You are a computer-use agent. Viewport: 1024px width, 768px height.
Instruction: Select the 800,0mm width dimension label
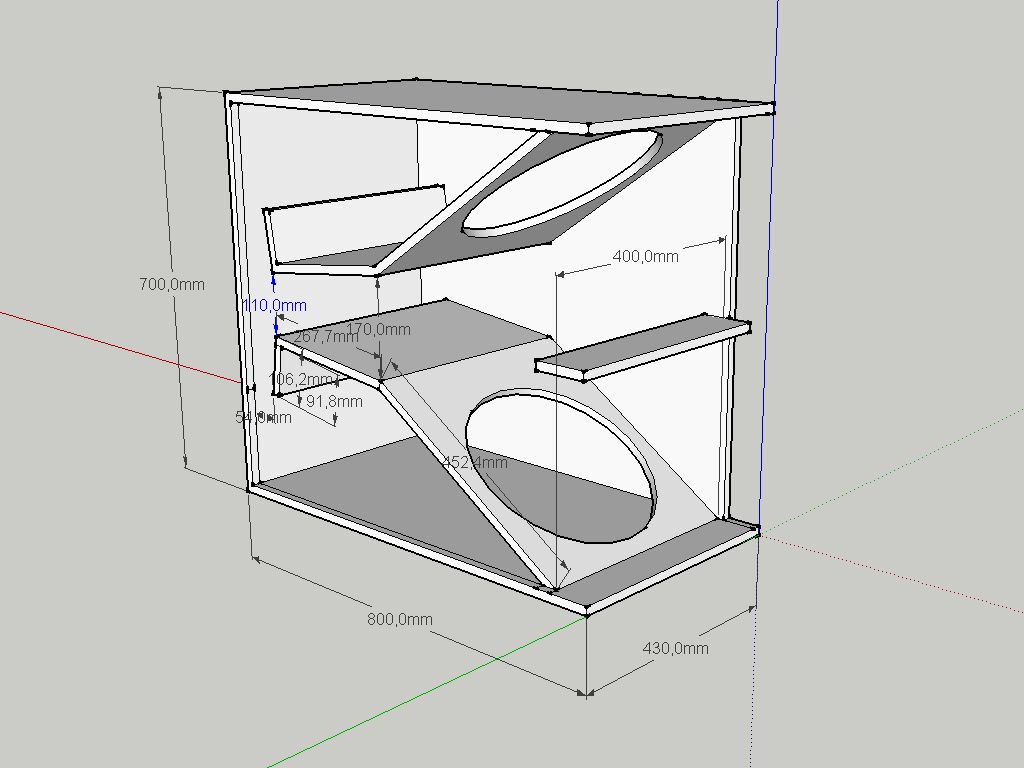pos(400,619)
